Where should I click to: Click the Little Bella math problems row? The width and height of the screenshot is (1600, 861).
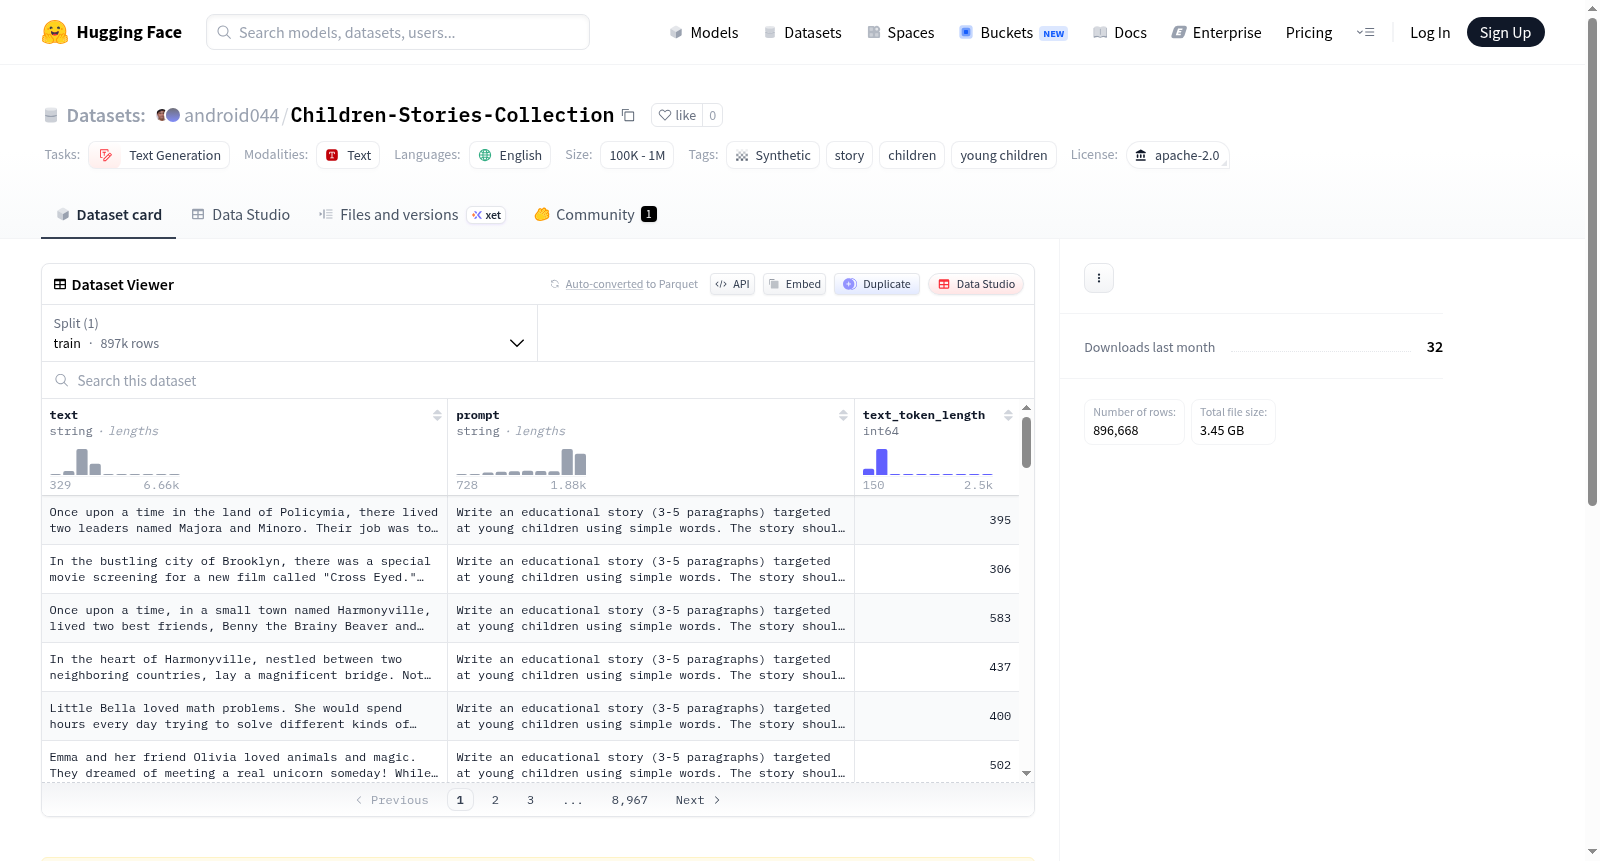(530, 716)
